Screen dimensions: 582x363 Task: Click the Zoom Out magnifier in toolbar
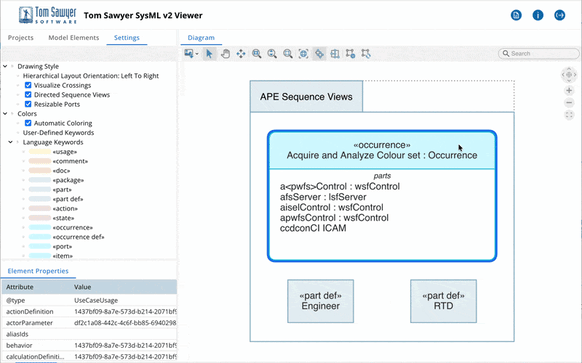[x=272, y=54]
